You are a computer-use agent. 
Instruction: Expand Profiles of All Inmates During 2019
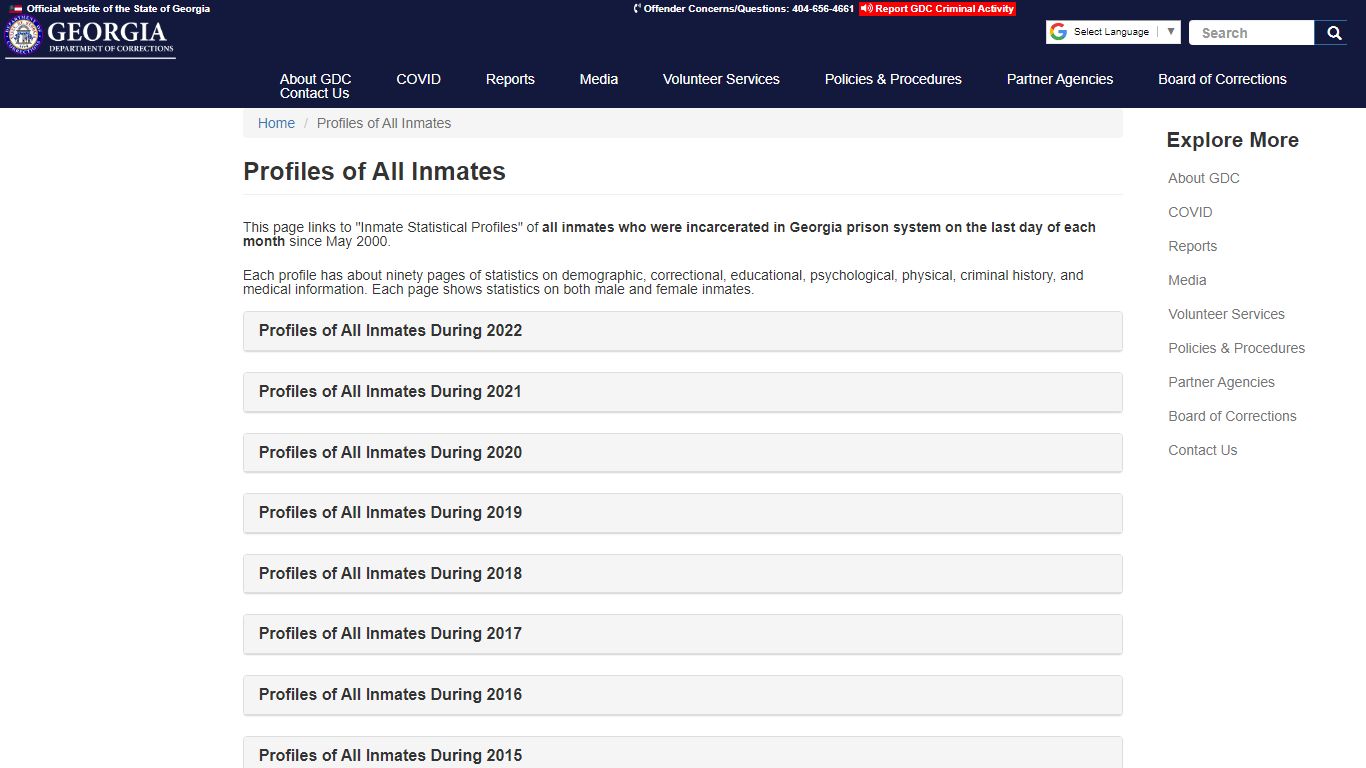click(x=683, y=513)
